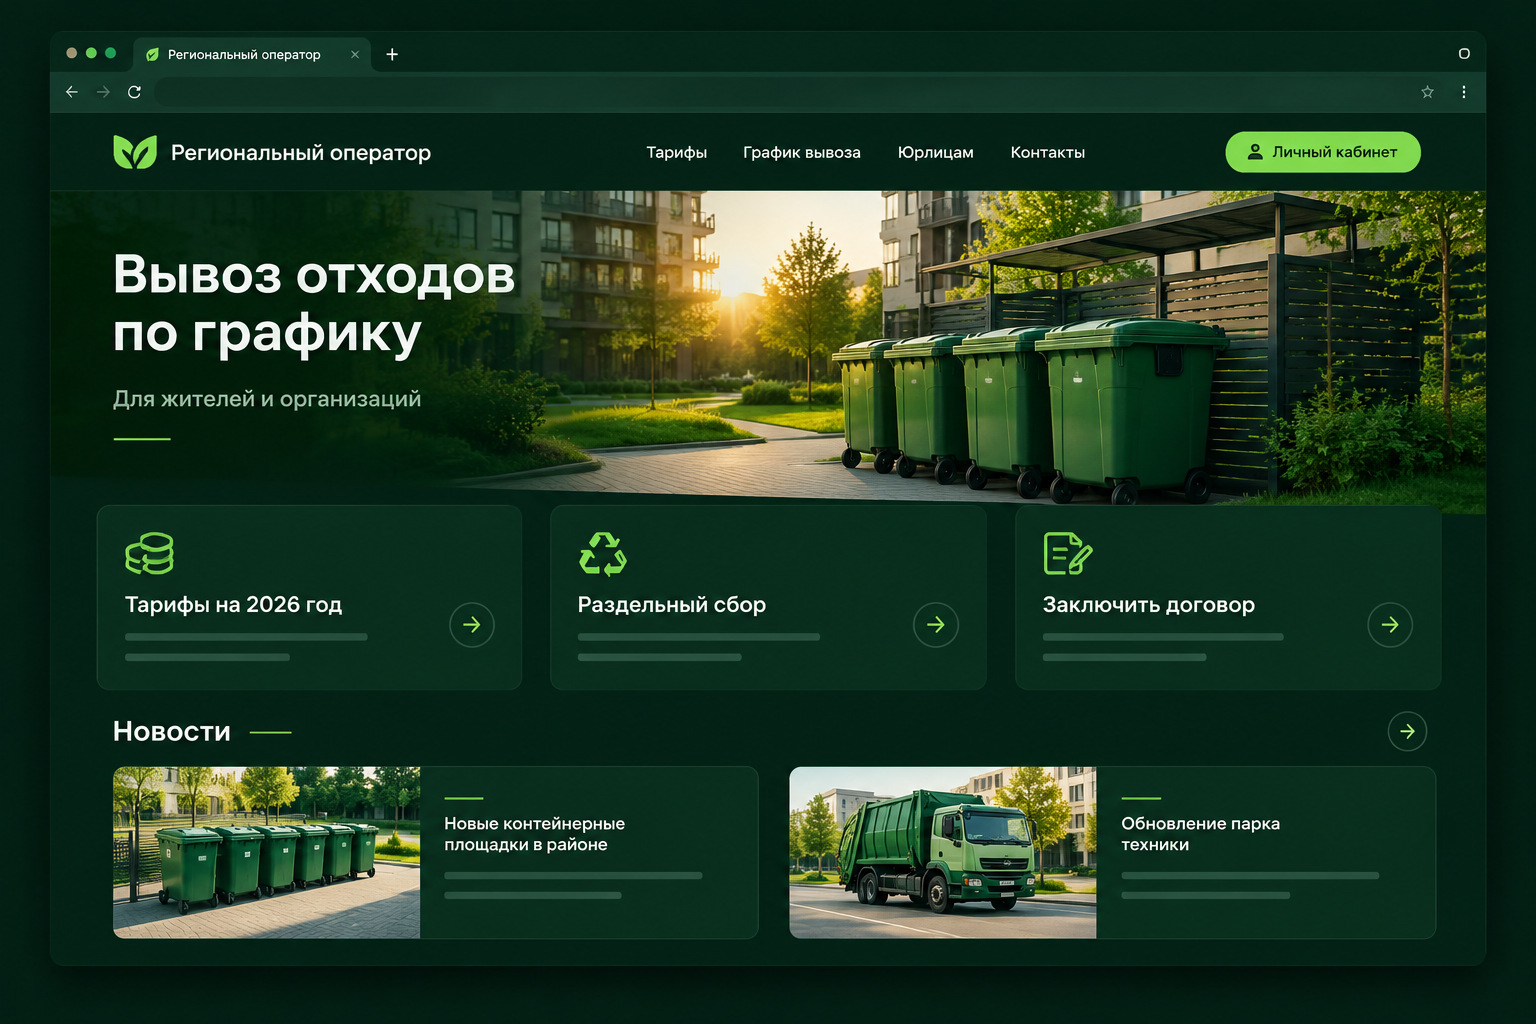Open a new tab with the plus icon
Viewport: 1536px width, 1024px height.
pos(392,54)
